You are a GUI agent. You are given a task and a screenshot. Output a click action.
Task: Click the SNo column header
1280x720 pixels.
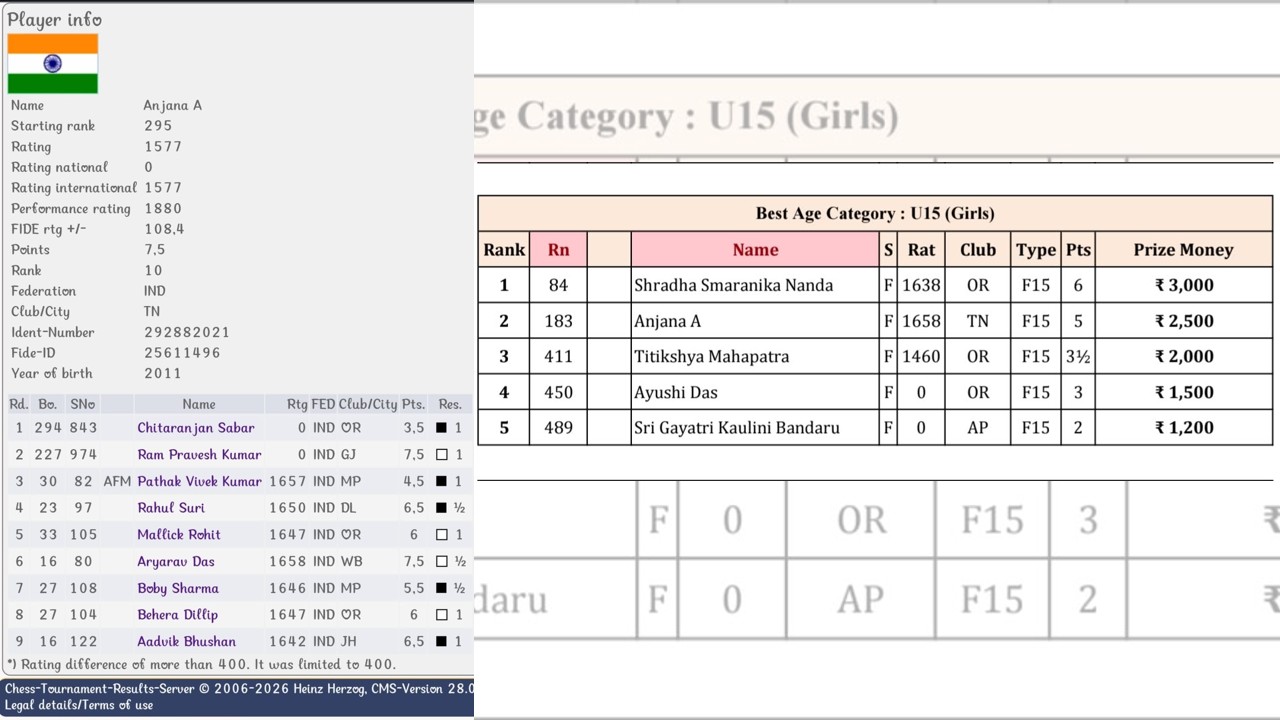83,404
